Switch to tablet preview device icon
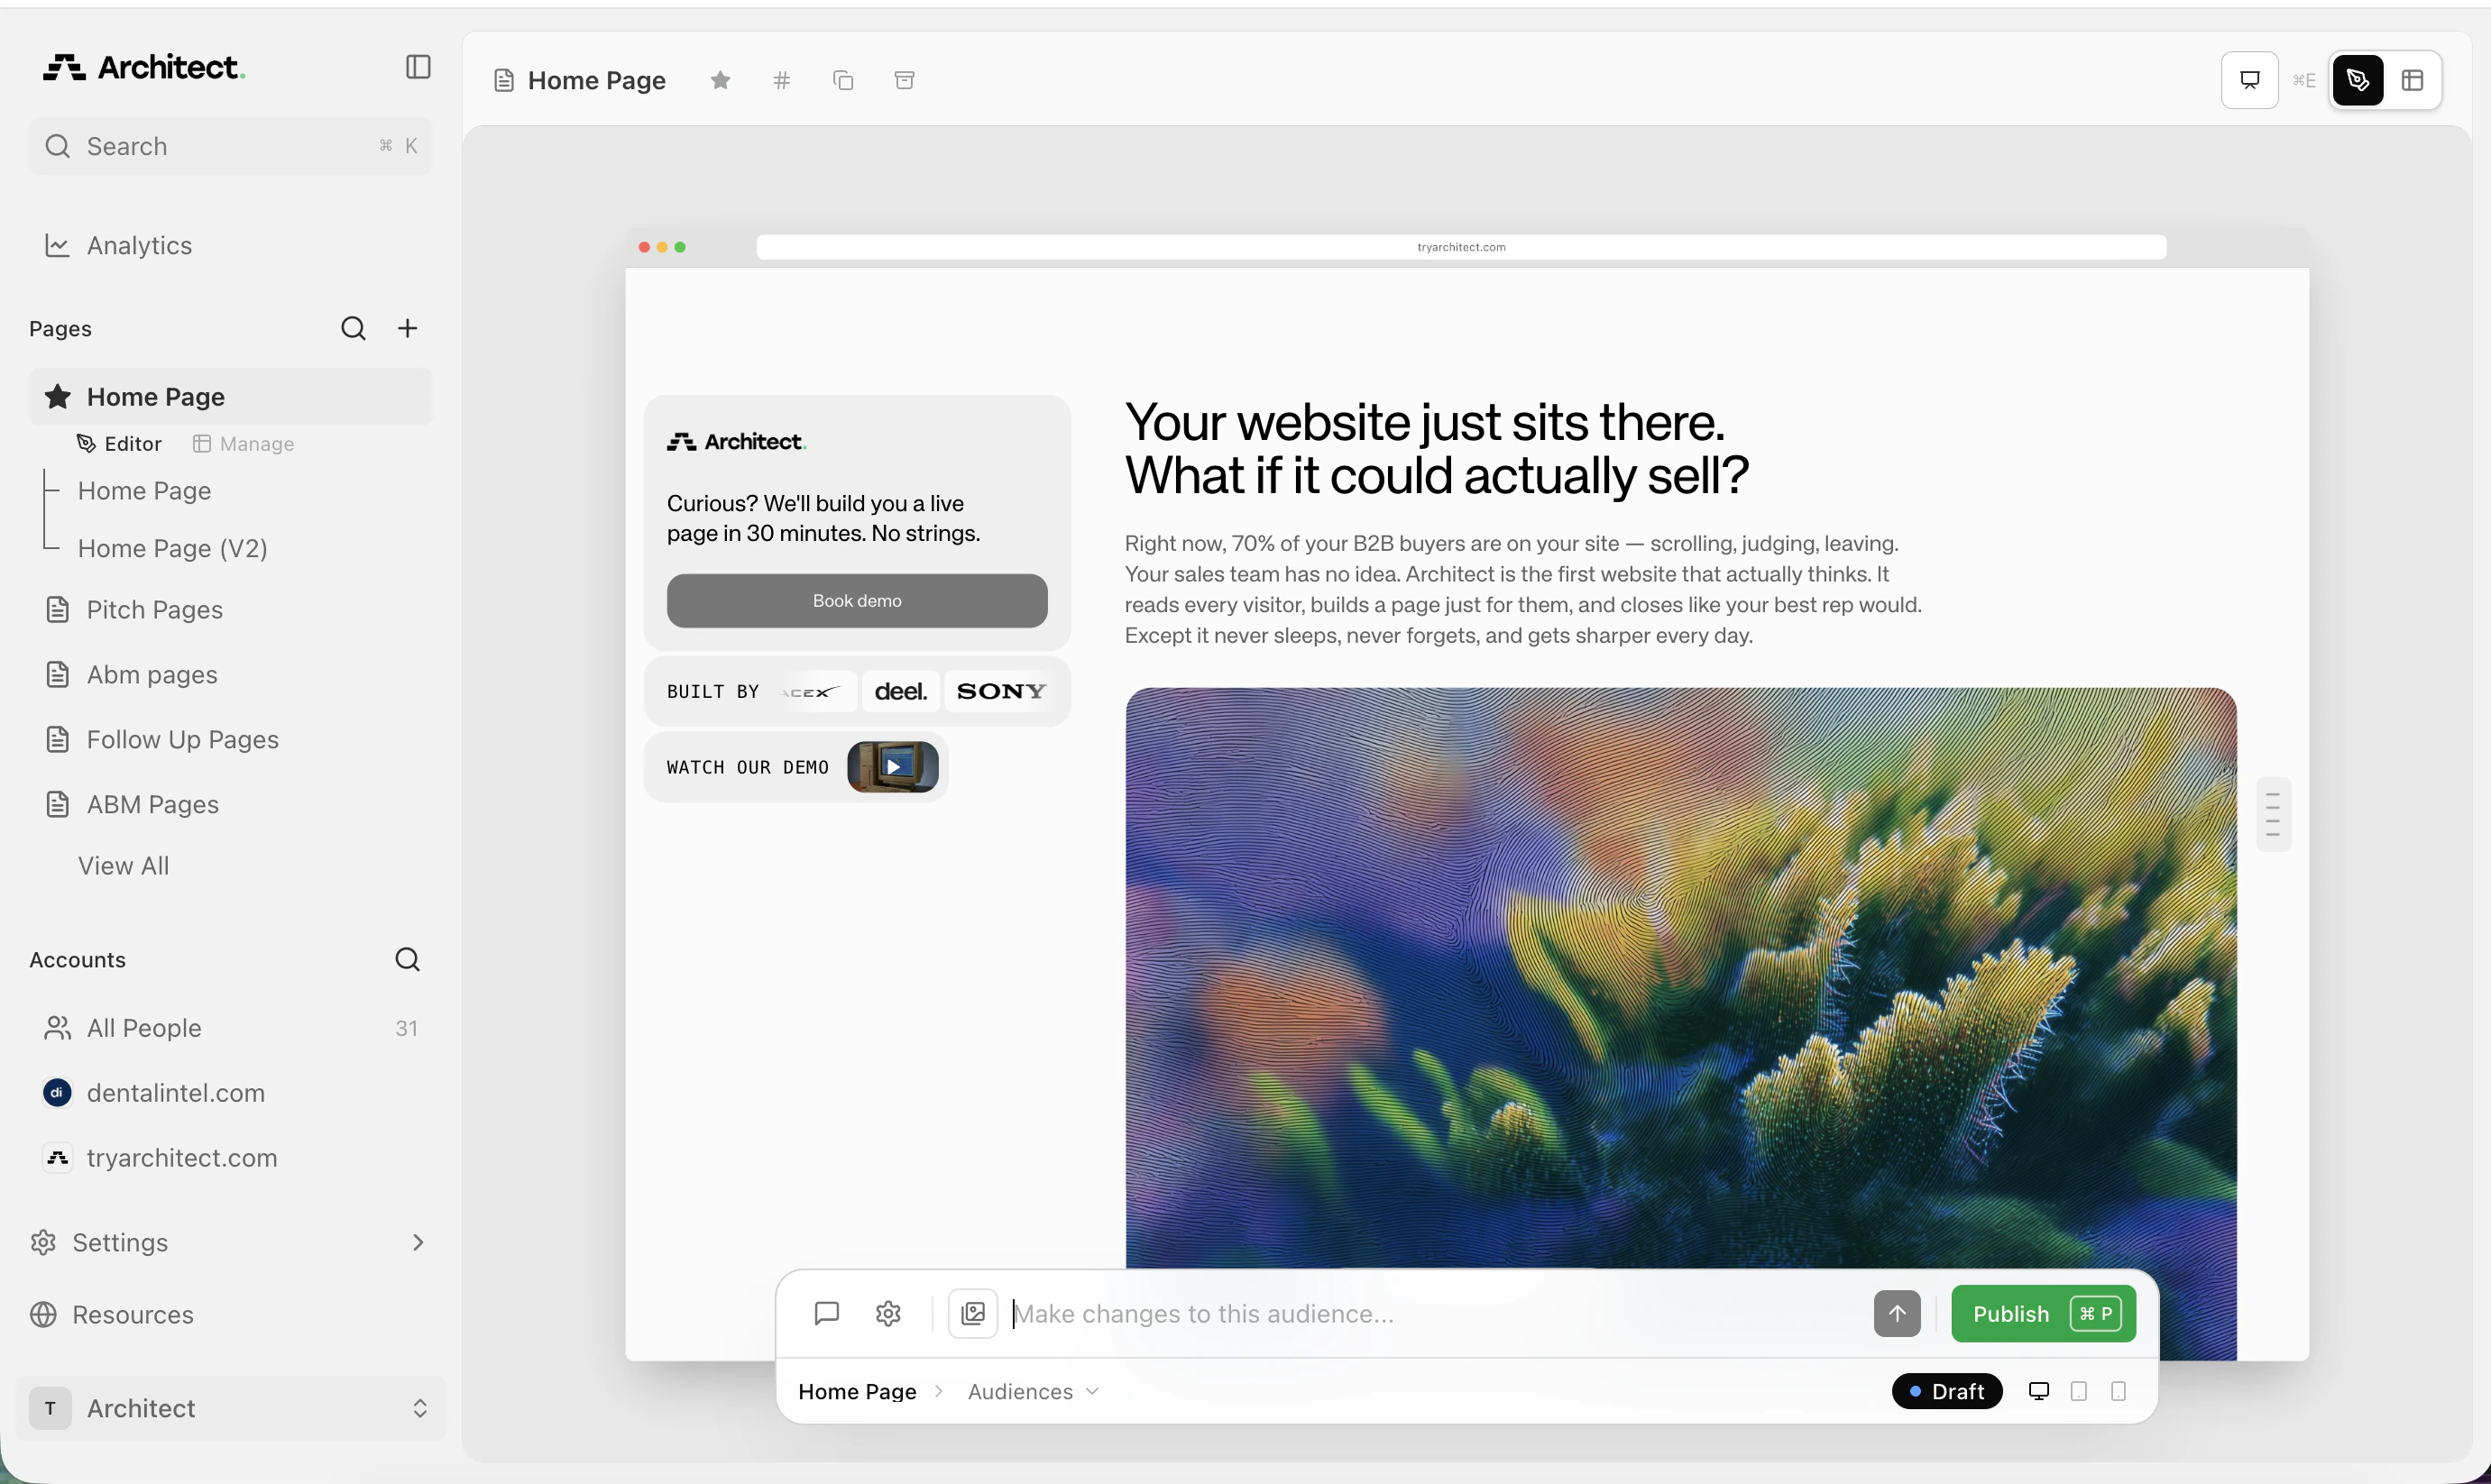 (2079, 1392)
